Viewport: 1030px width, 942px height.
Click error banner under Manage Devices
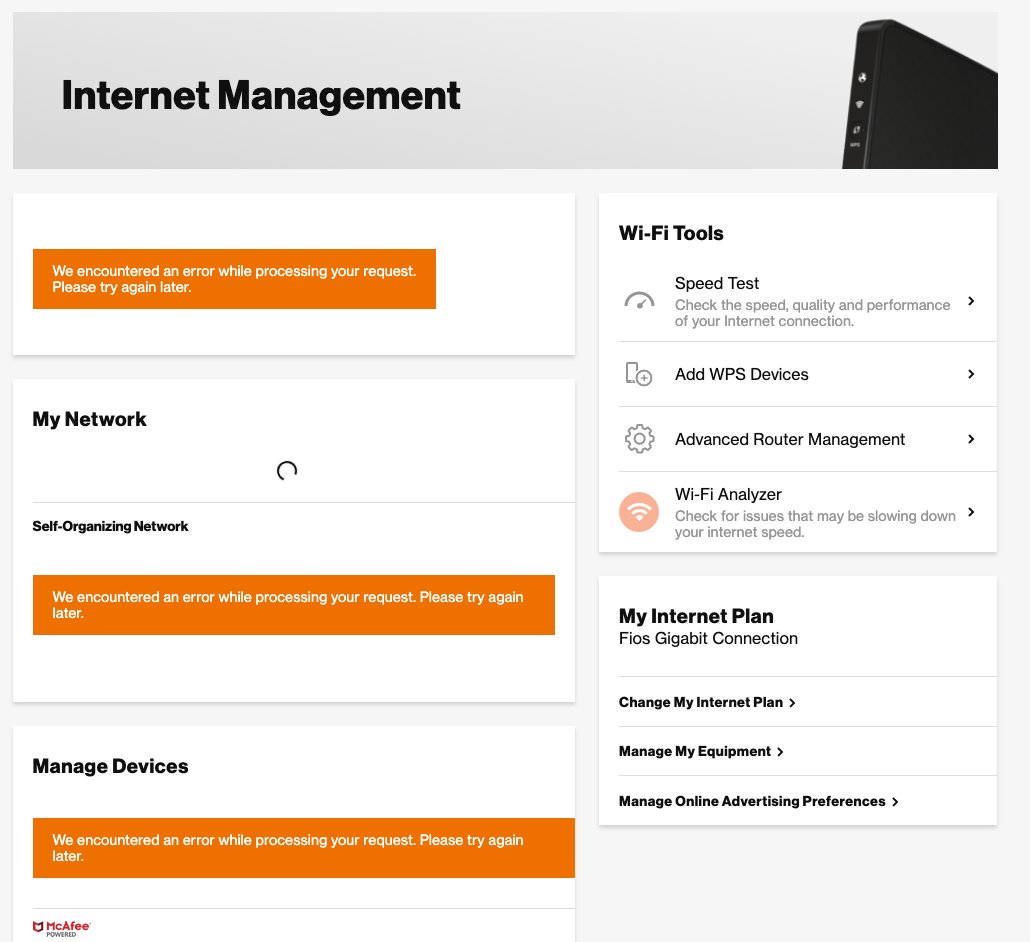303,848
